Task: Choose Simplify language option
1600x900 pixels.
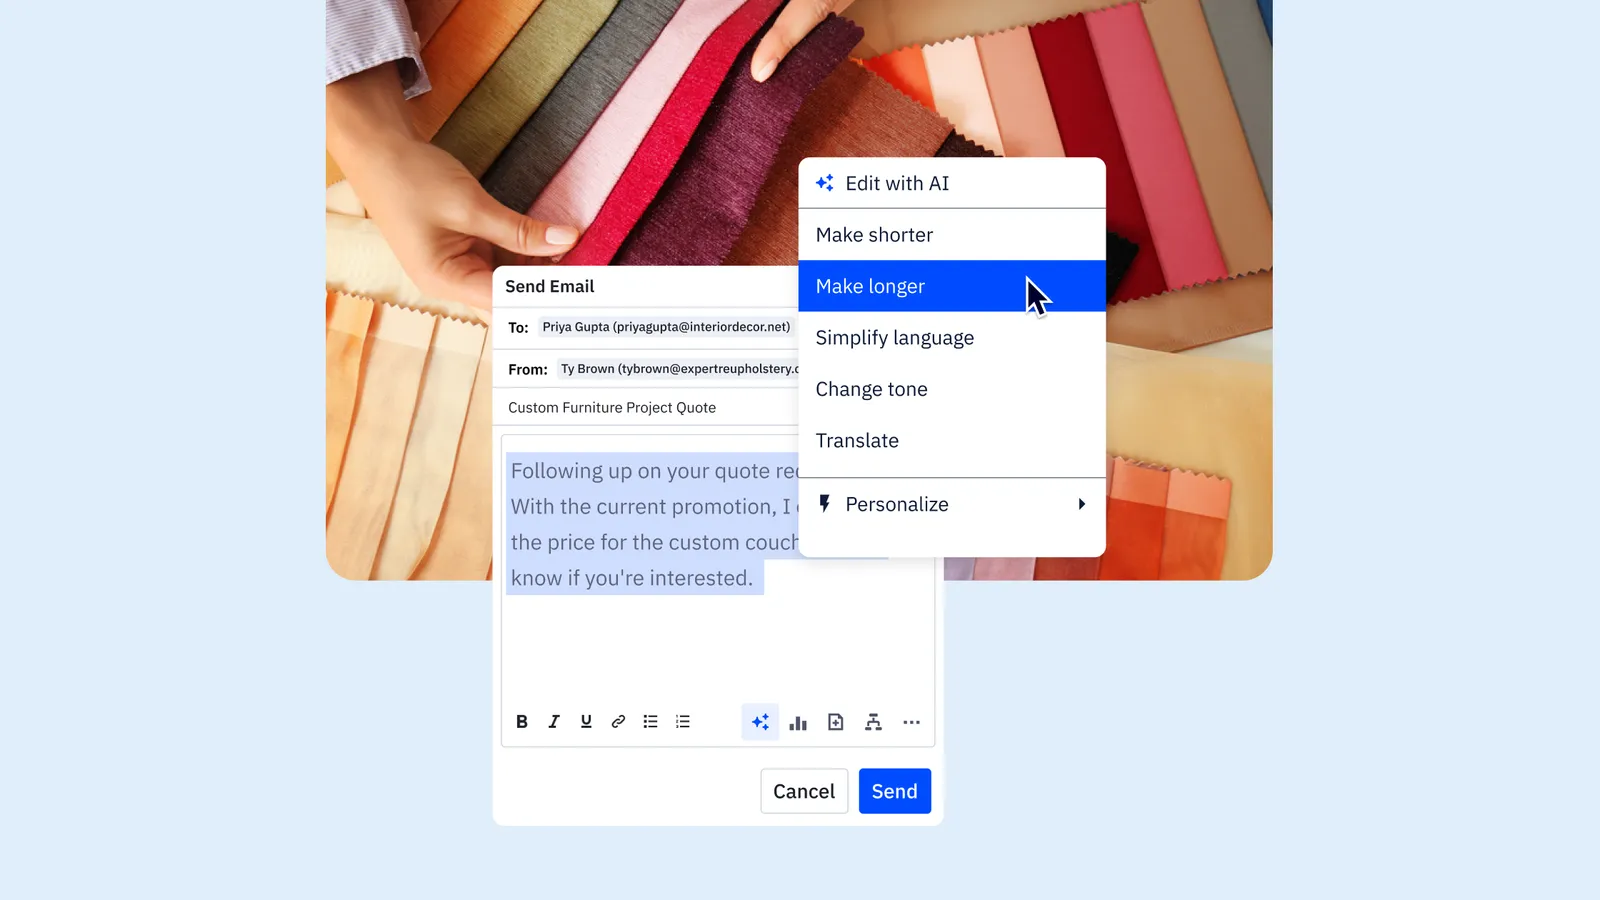Action: [894, 337]
